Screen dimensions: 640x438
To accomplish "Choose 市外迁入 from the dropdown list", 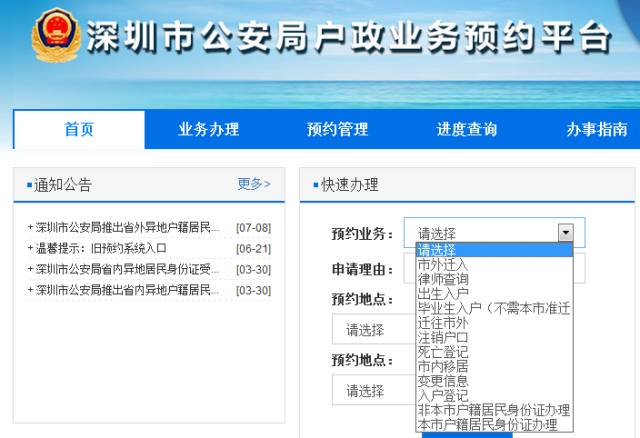I will [x=494, y=265].
